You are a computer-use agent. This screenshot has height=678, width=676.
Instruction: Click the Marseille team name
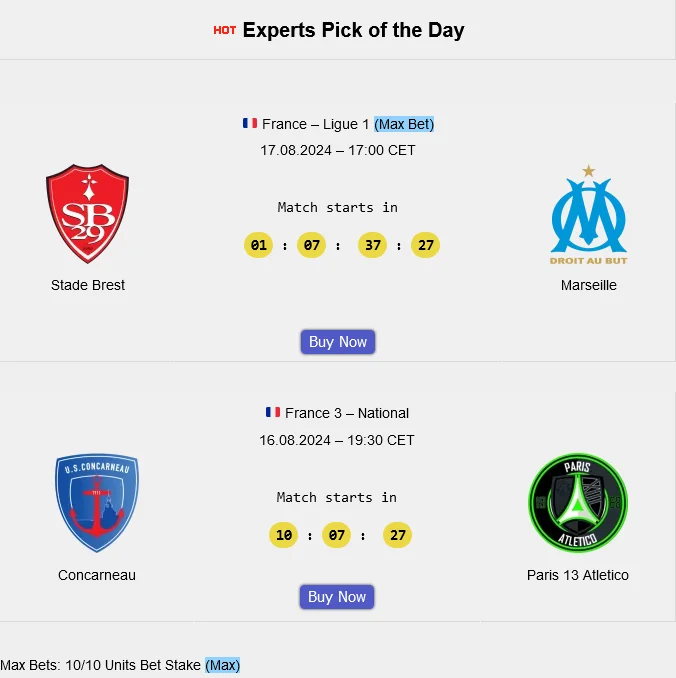(589, 285)
